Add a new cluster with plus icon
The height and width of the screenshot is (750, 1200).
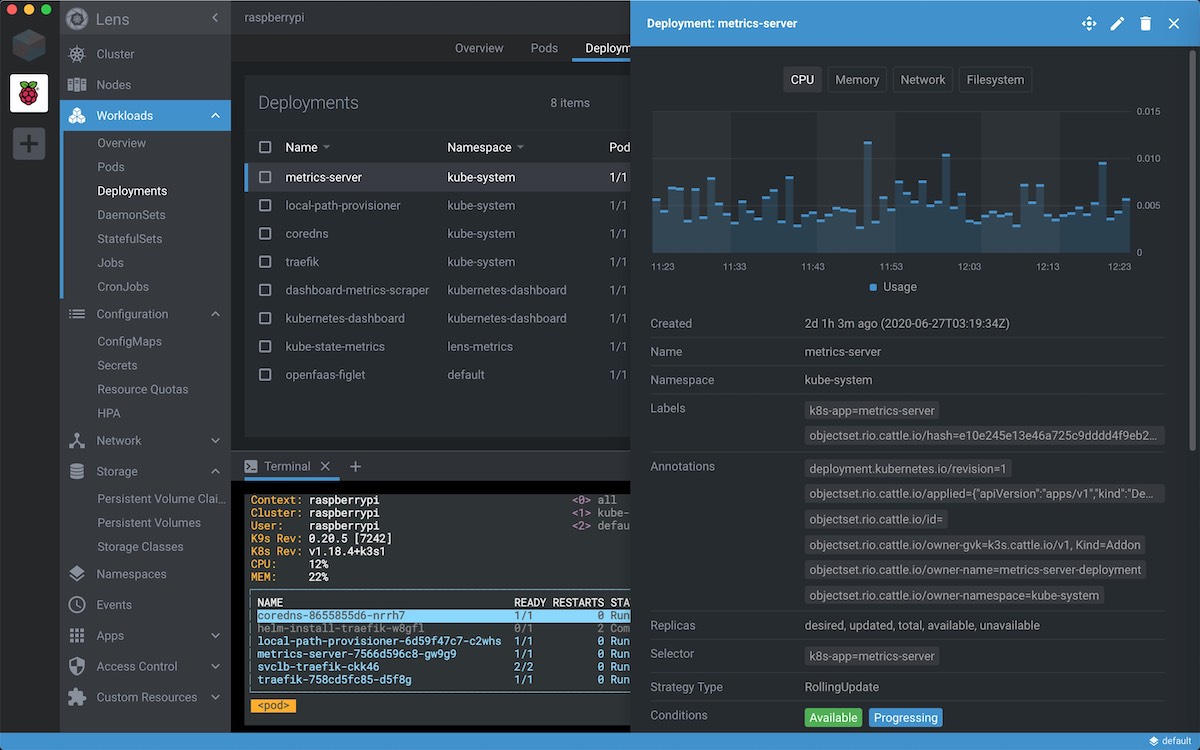tap(29, 144)
